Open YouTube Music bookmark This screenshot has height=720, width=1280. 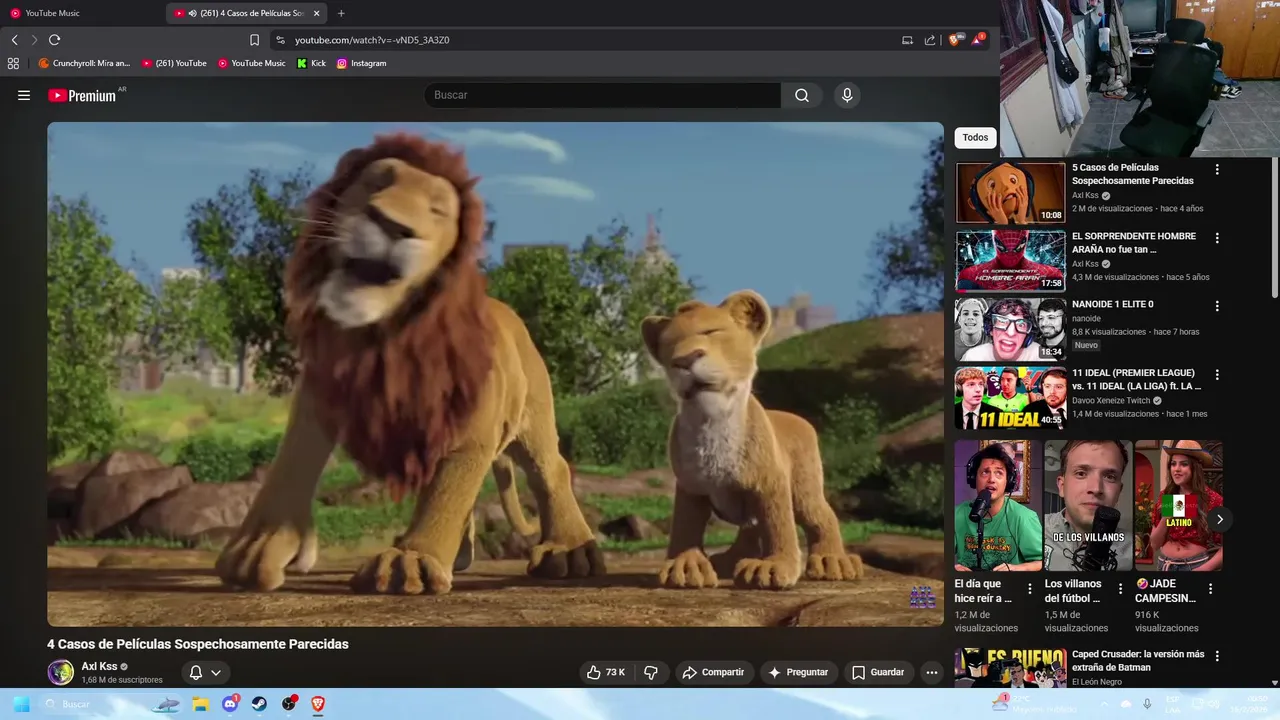pyautogui.click(x=252, y=63)
